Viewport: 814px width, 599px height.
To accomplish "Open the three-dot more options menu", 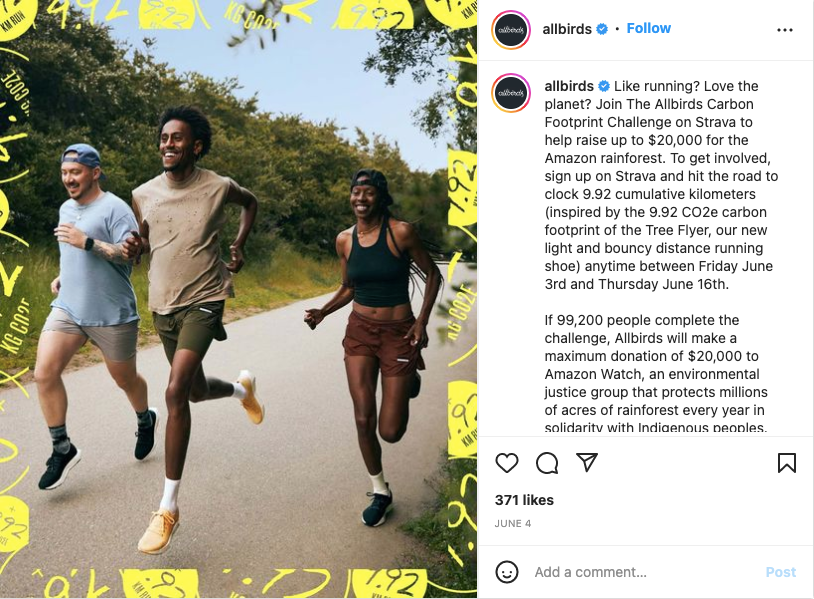I will pos(784,30).
